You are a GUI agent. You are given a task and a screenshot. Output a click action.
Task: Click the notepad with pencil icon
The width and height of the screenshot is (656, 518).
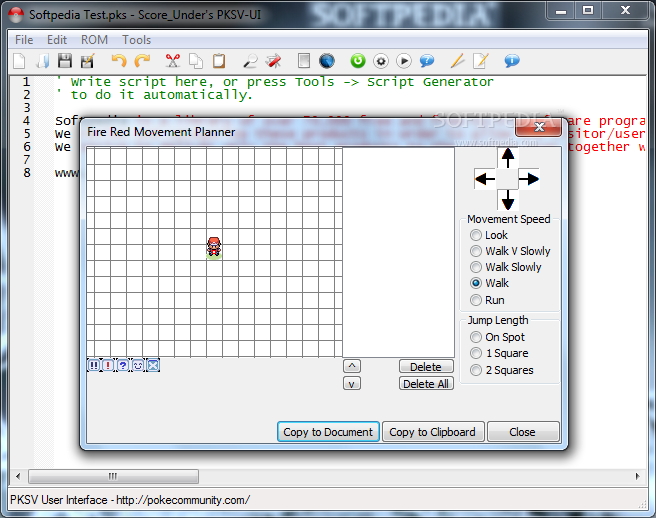(480, 61)
